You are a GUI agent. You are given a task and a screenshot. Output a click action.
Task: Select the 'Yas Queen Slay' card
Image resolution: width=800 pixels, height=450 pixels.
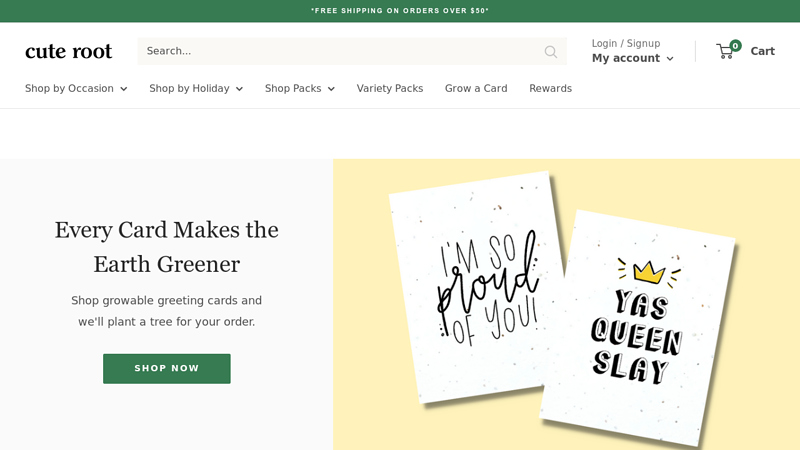tap(638, 327)
